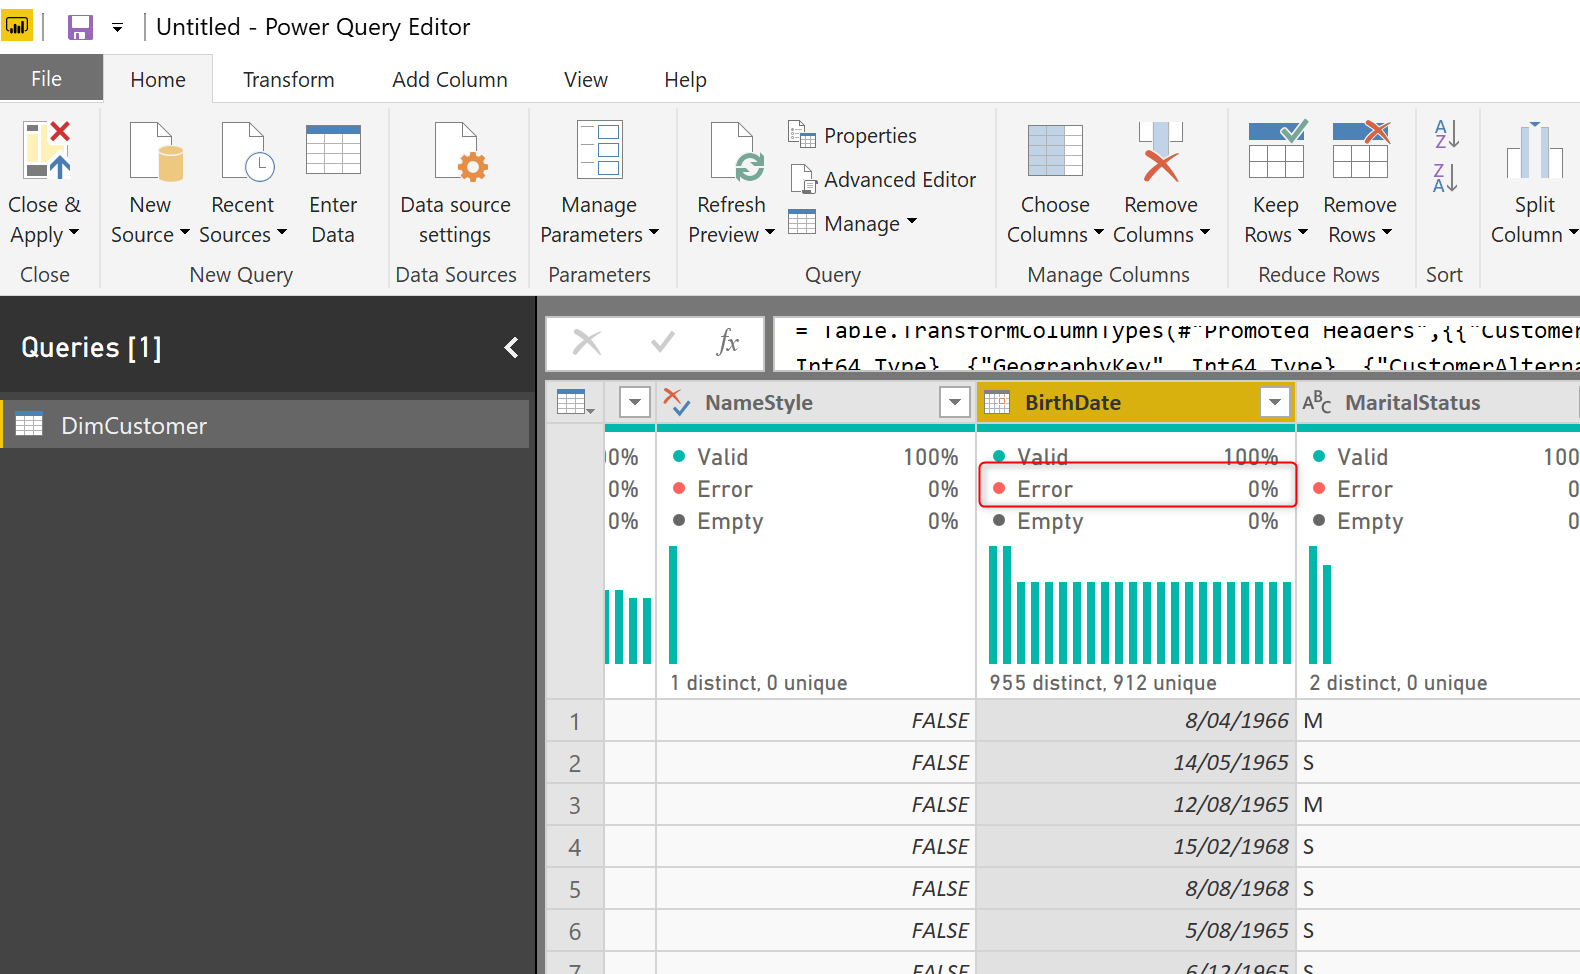The width and height of the screenshot is (1580, 974).
Task: Click the Power BI logo icon
Action: point(17,26)
